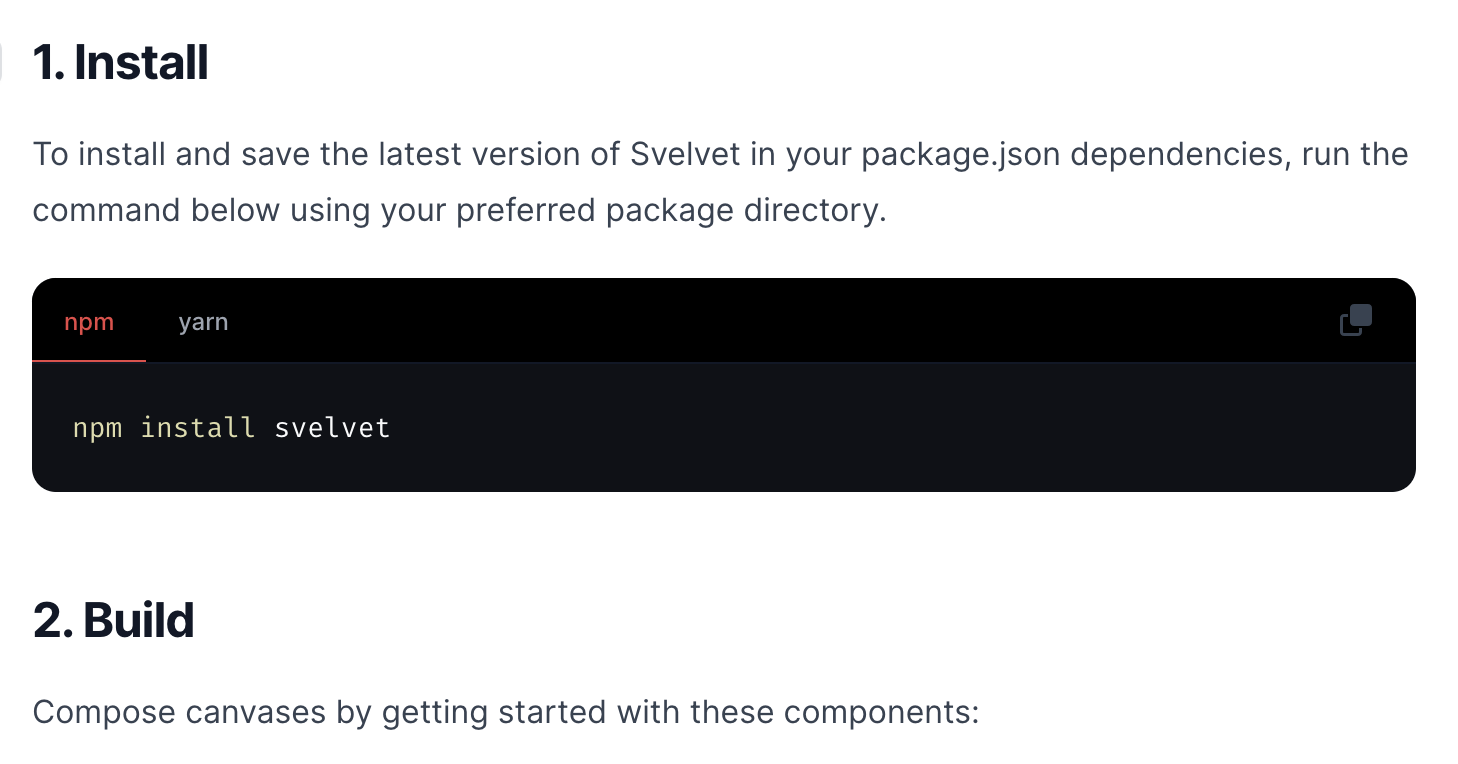Select the 'npm install svelvet' command text
Screen dimensions: 1458x764
click(x=230, y=427)
